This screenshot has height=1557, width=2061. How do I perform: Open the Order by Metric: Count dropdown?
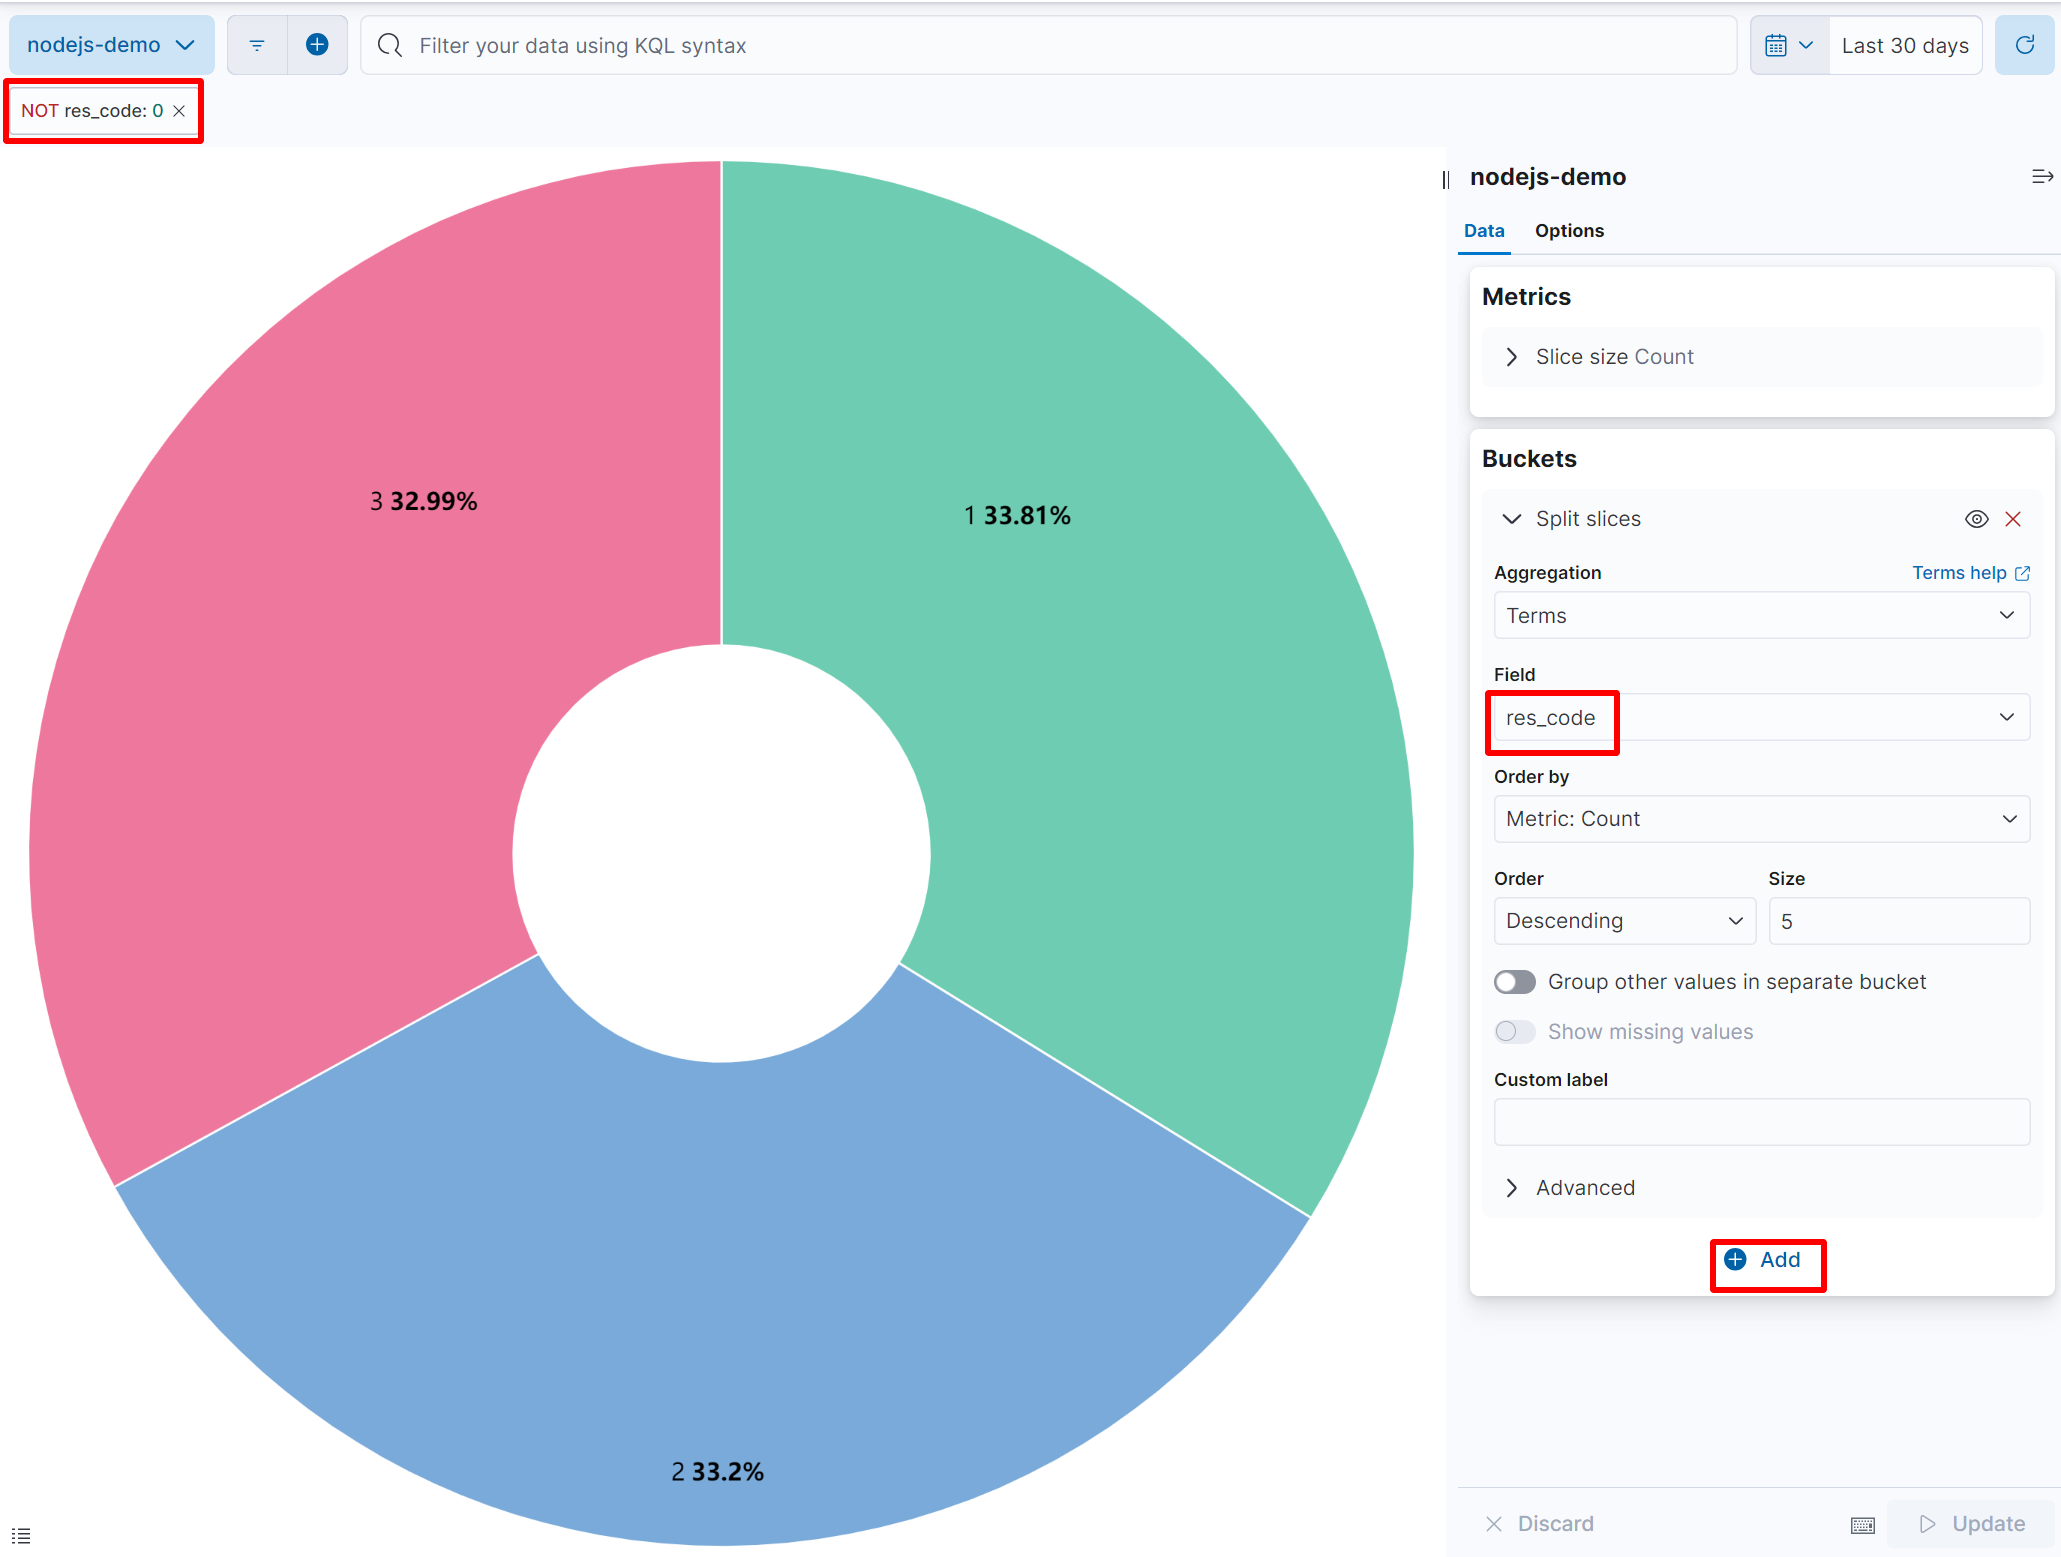1760,819
